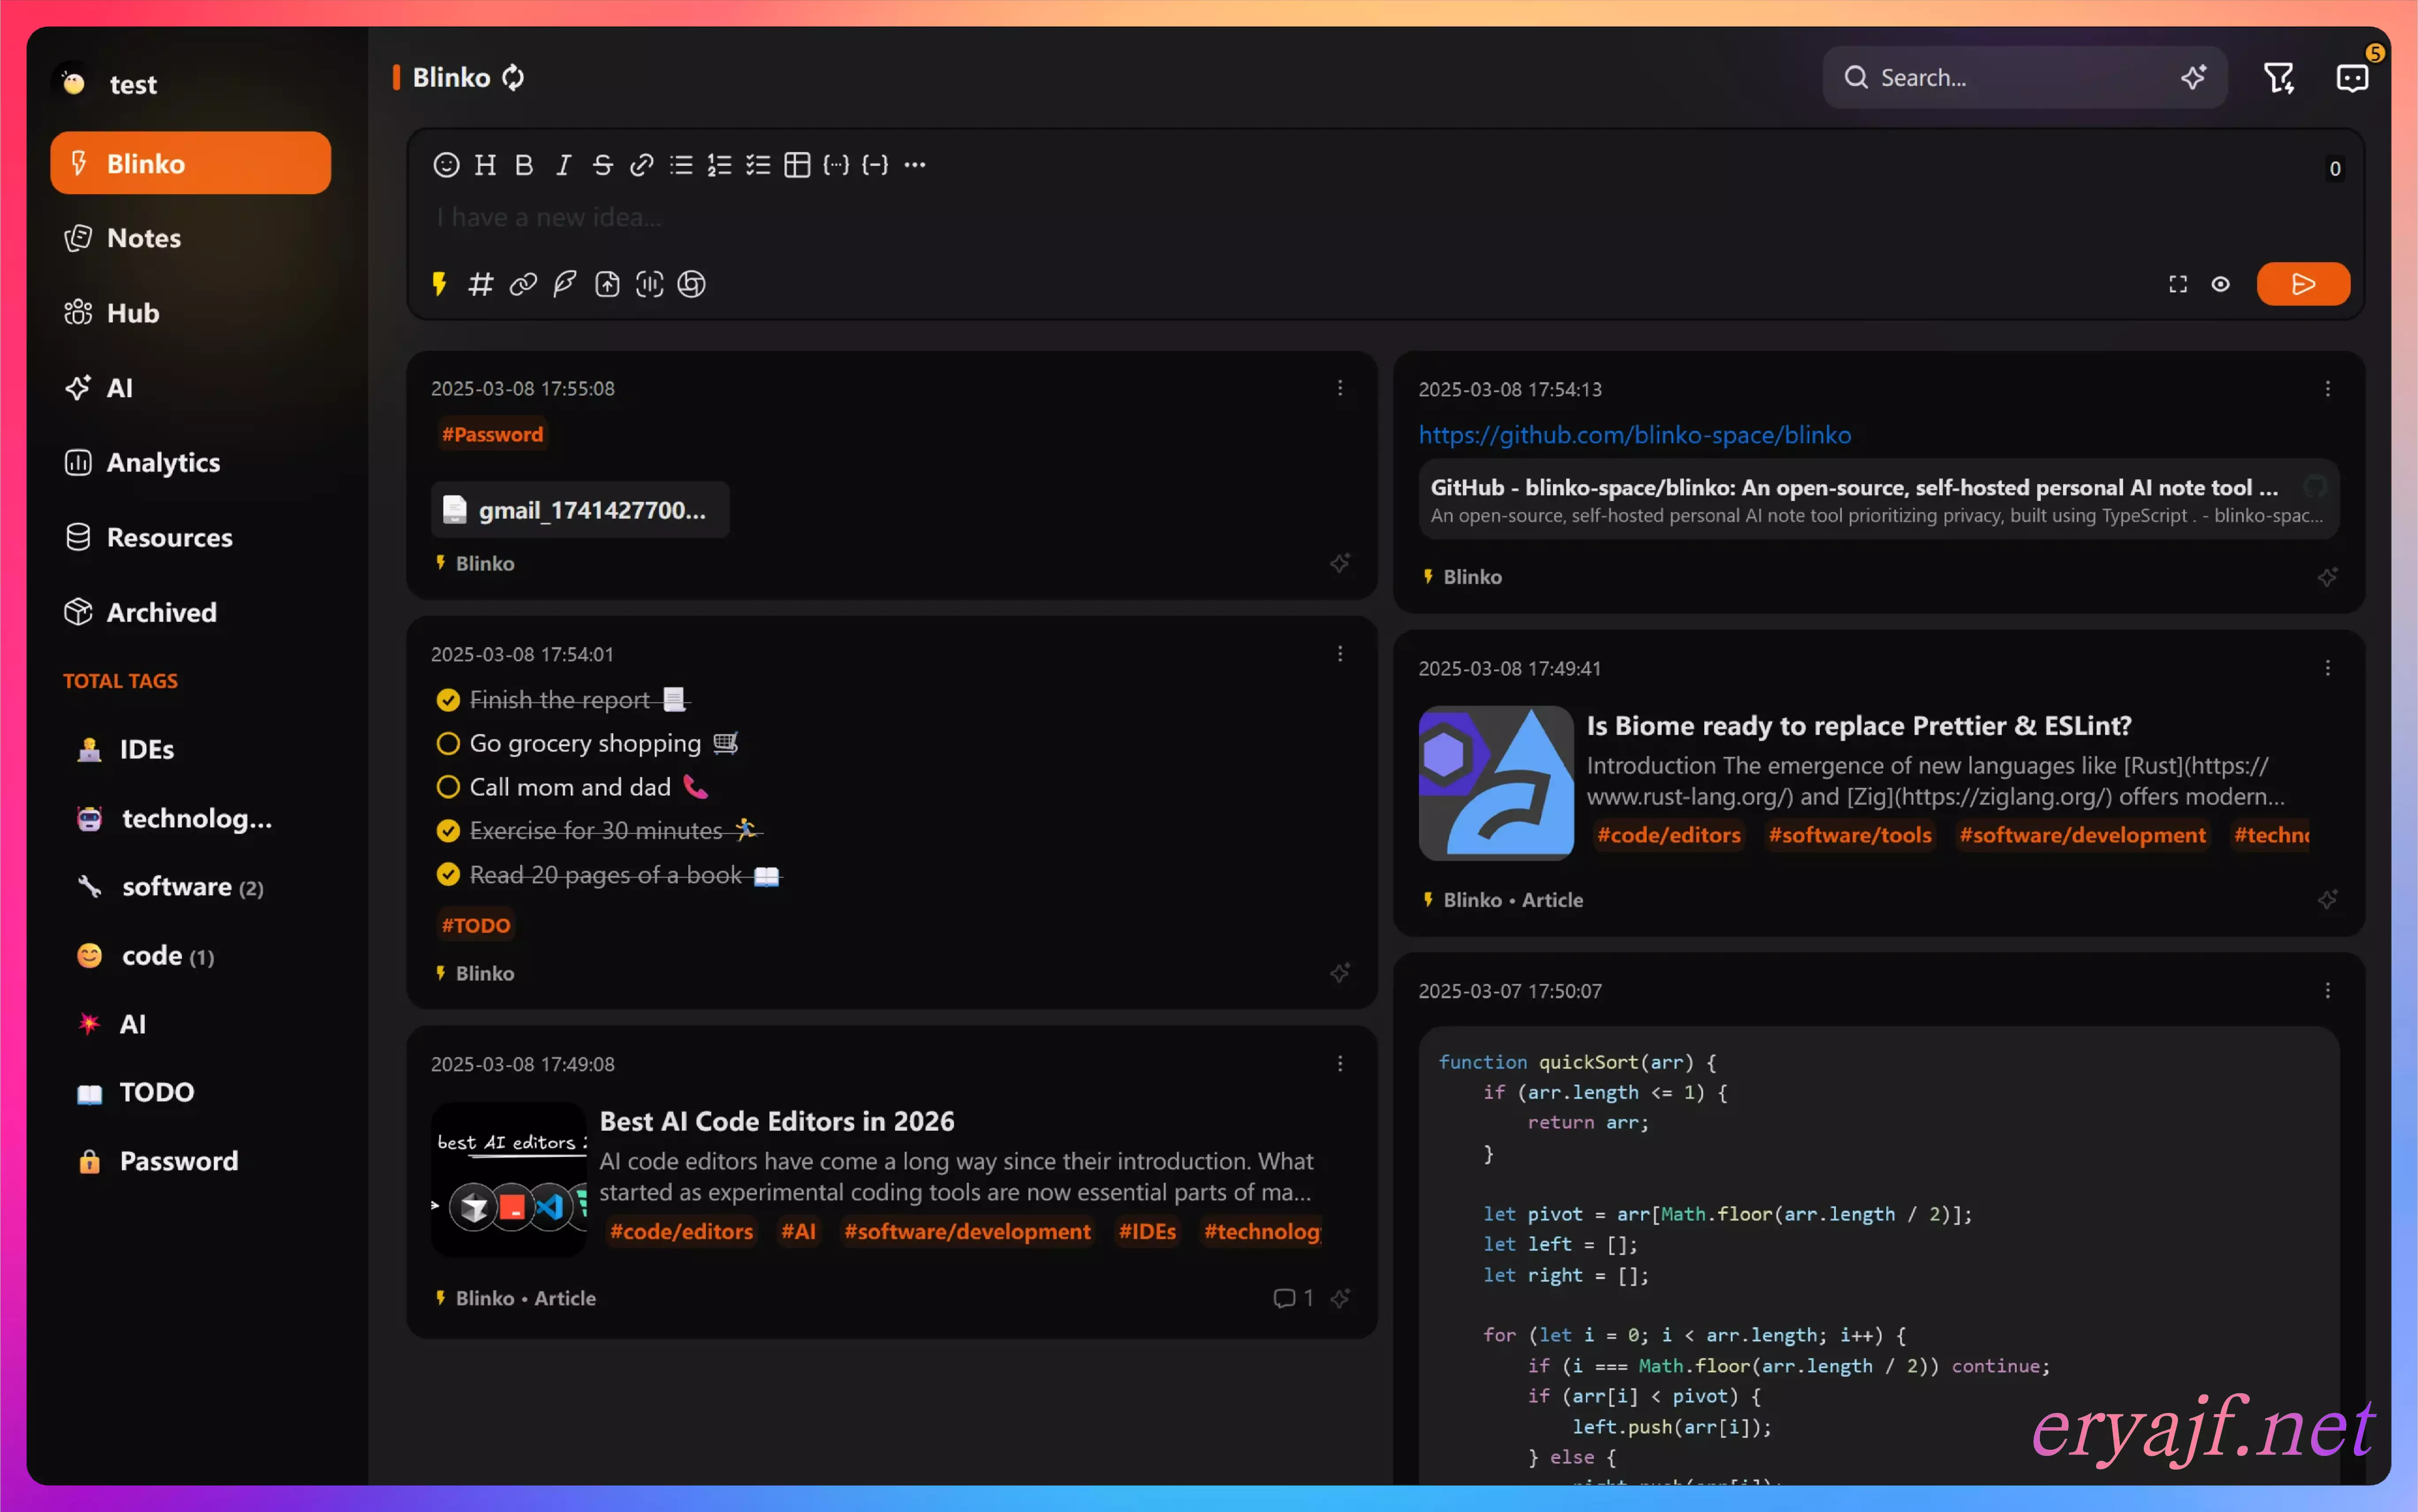Click the #TODO tag chip
2418x1512 pixels.
coord(476,925)
